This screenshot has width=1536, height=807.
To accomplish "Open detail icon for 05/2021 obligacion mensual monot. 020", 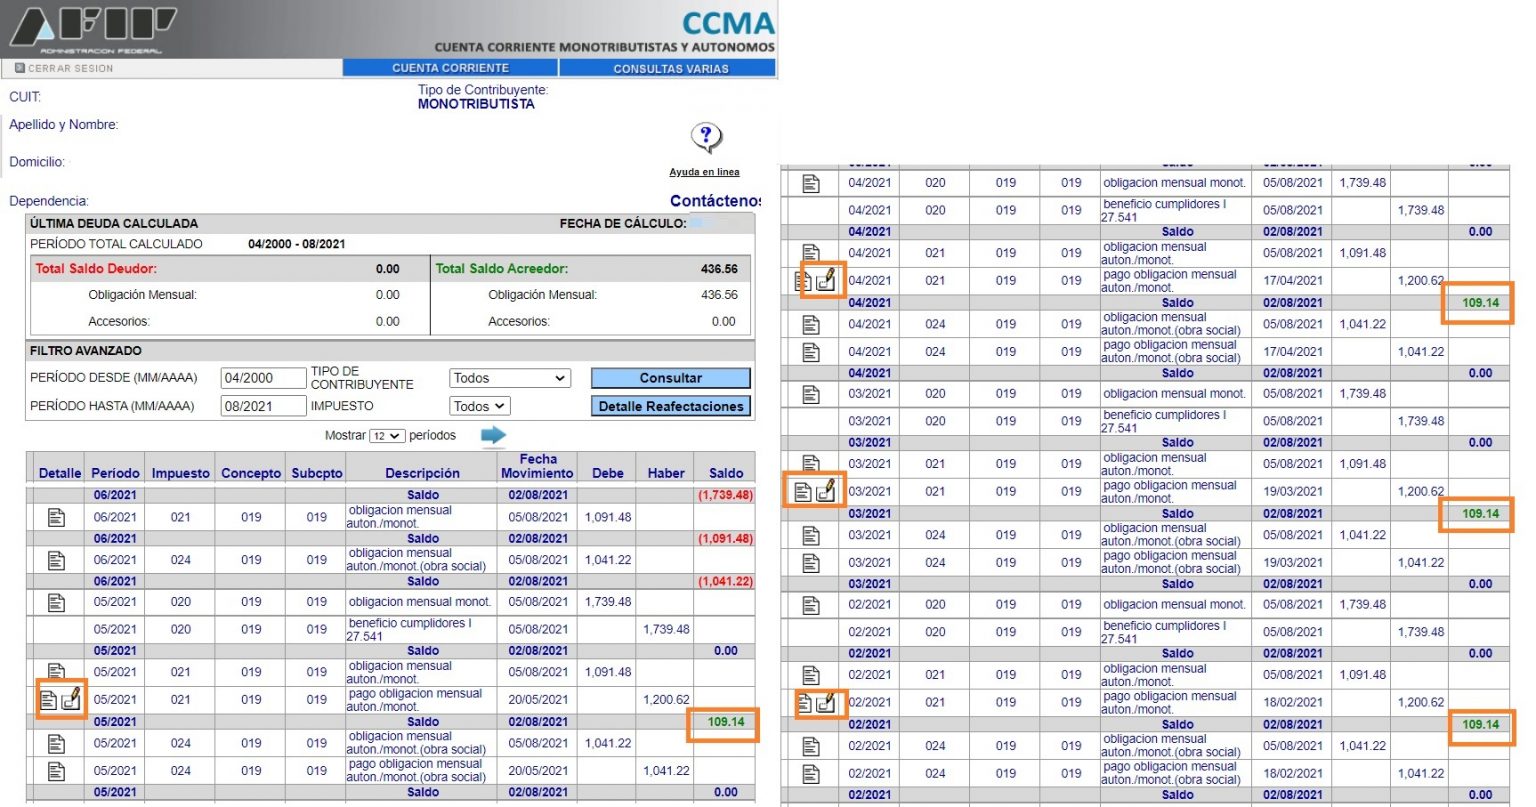I will pos(56,602).
